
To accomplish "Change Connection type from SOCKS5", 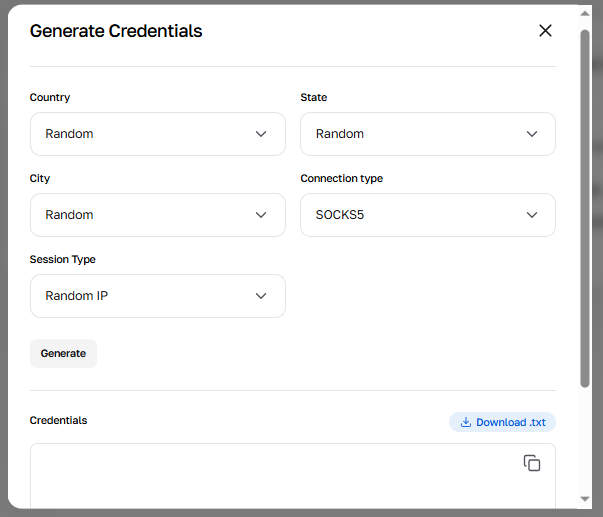I will click(x=427, y=215).
